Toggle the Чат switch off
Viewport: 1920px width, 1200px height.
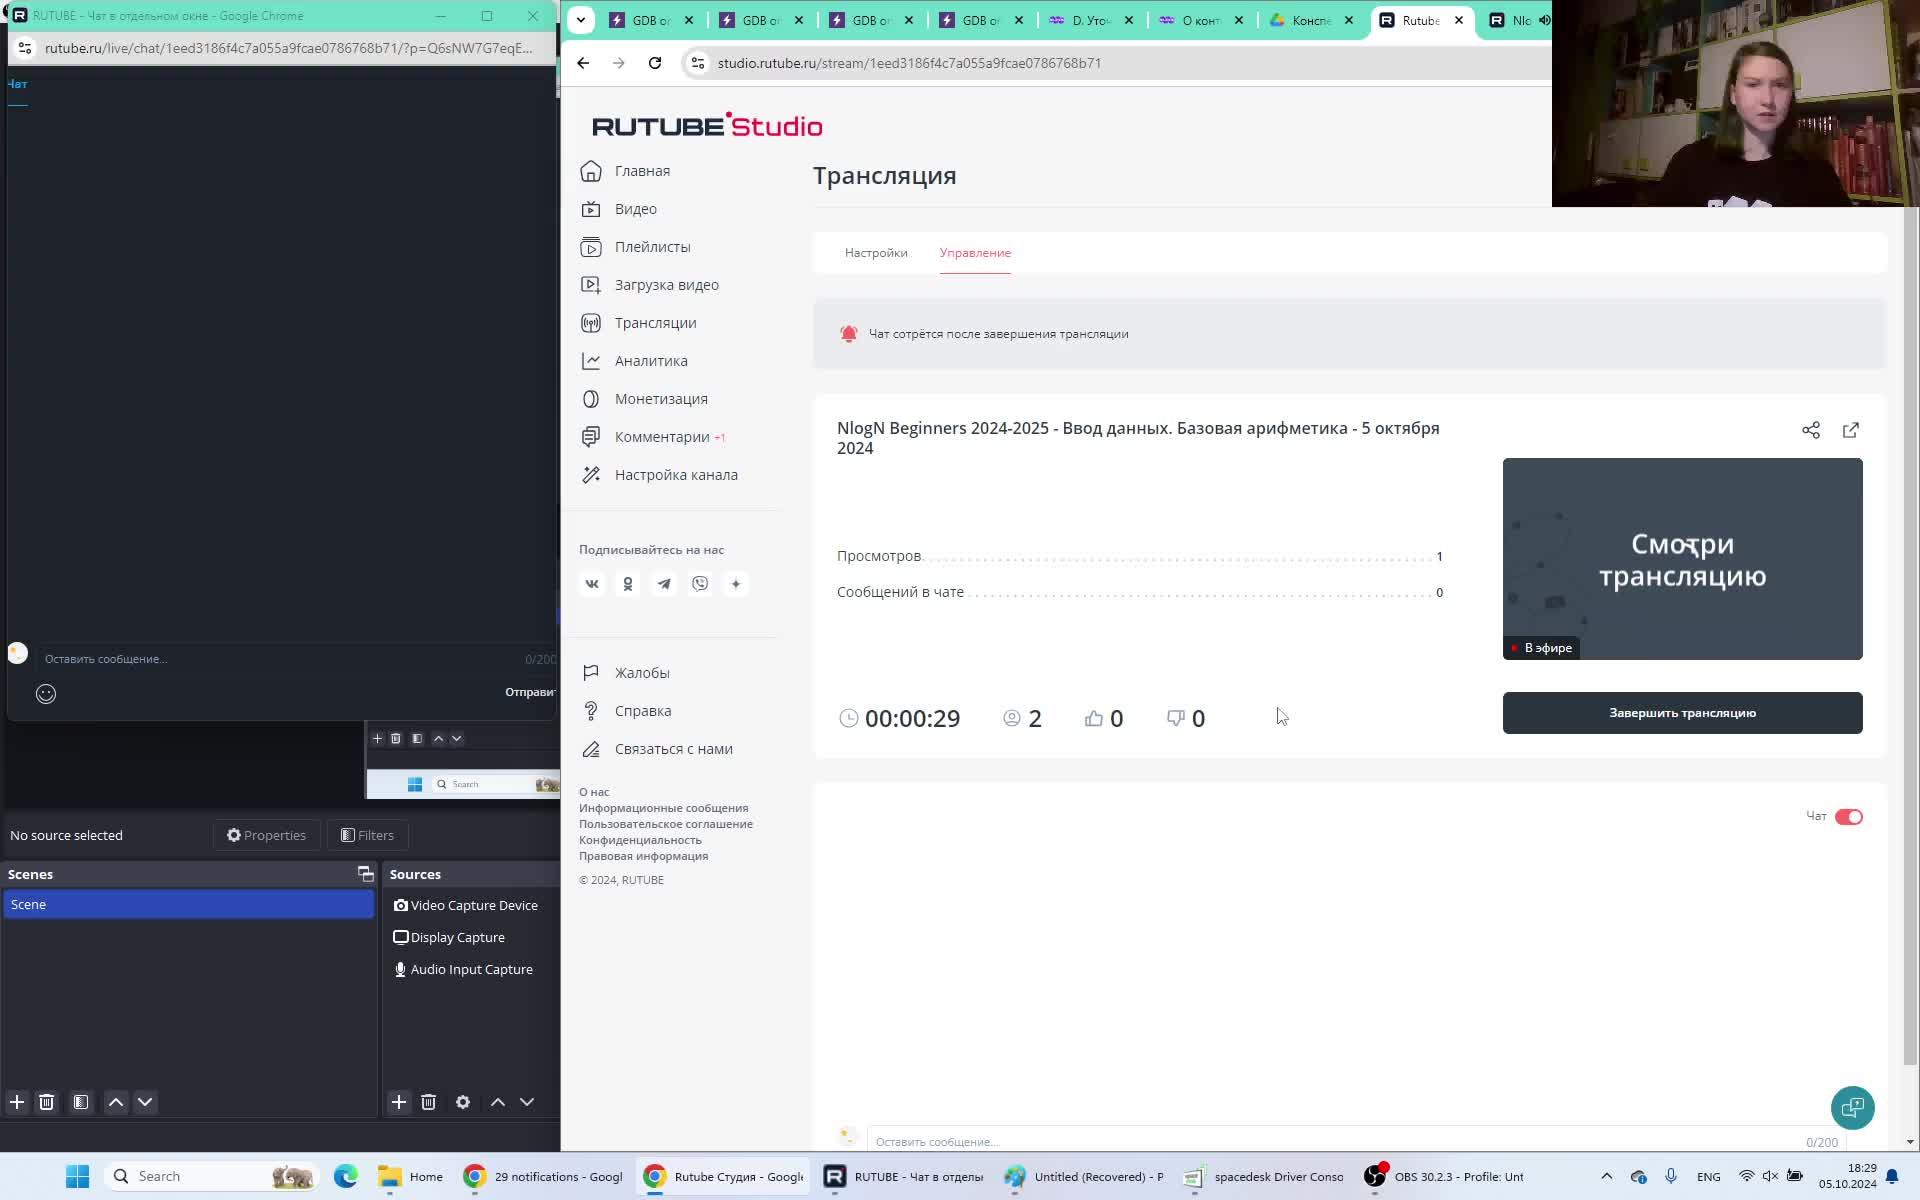(x=1849, y=817)
